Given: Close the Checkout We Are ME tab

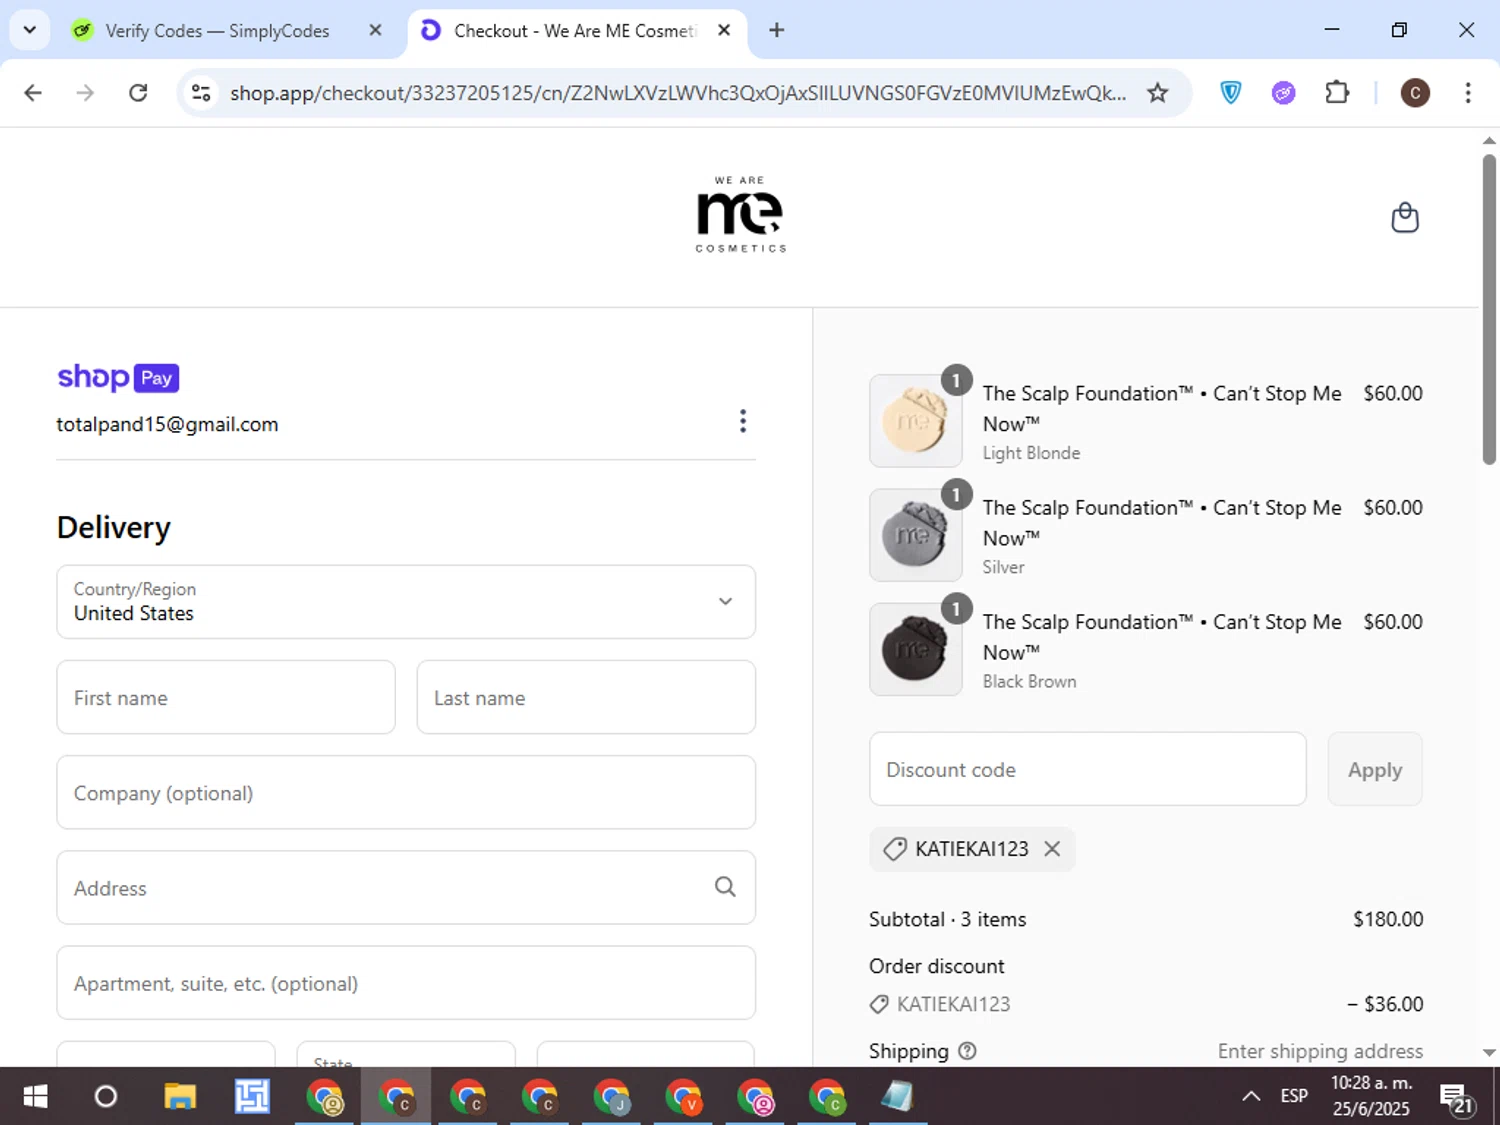Looking at the screenshot, I should [x=724, y=30].
